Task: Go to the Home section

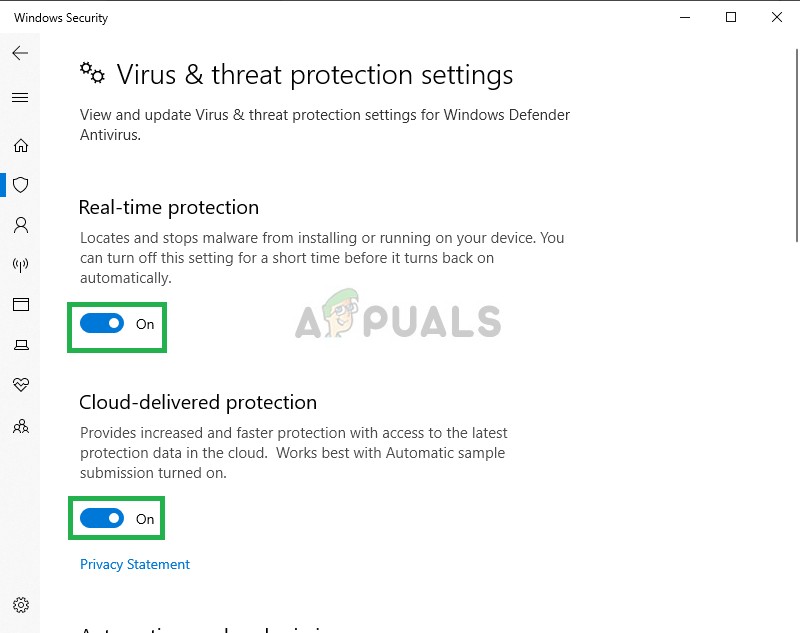Action: click(x=20, y=146)
